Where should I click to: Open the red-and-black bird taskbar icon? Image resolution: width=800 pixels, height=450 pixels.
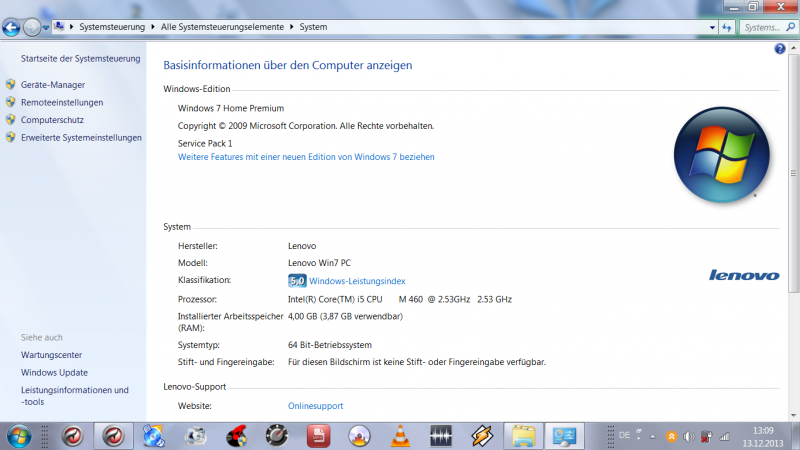tap(236, 437)
